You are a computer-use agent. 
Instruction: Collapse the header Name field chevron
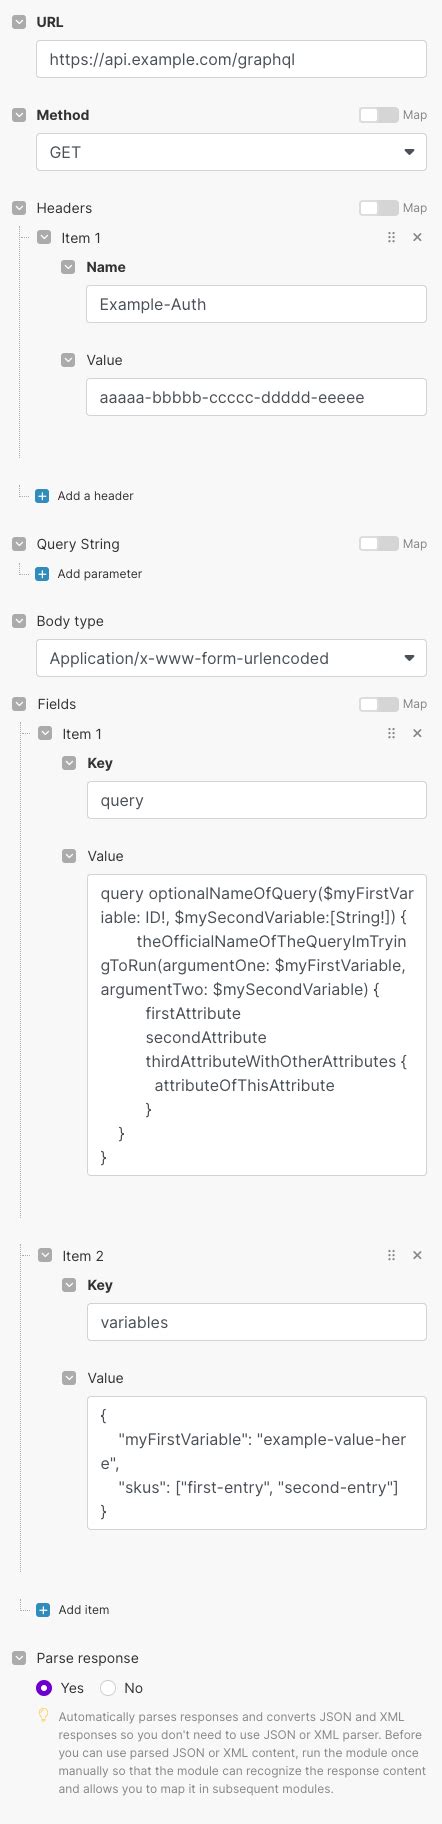68,267
